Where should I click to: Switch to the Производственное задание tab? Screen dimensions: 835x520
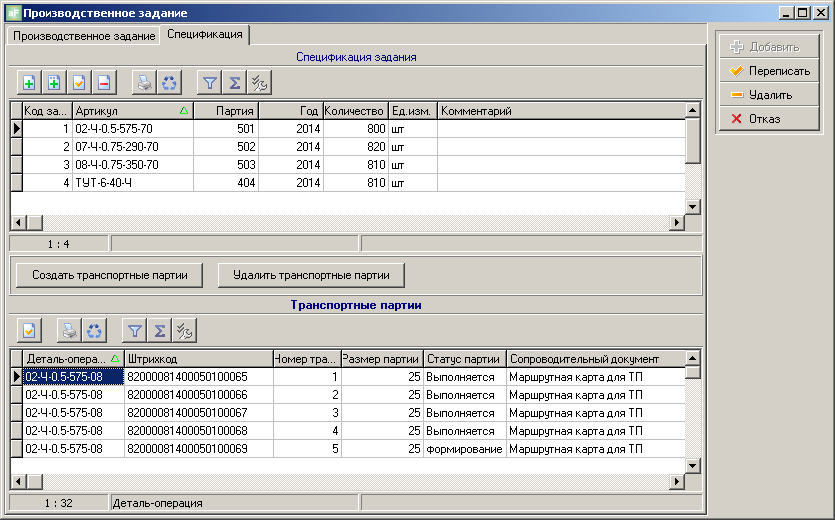pos(84,36)
